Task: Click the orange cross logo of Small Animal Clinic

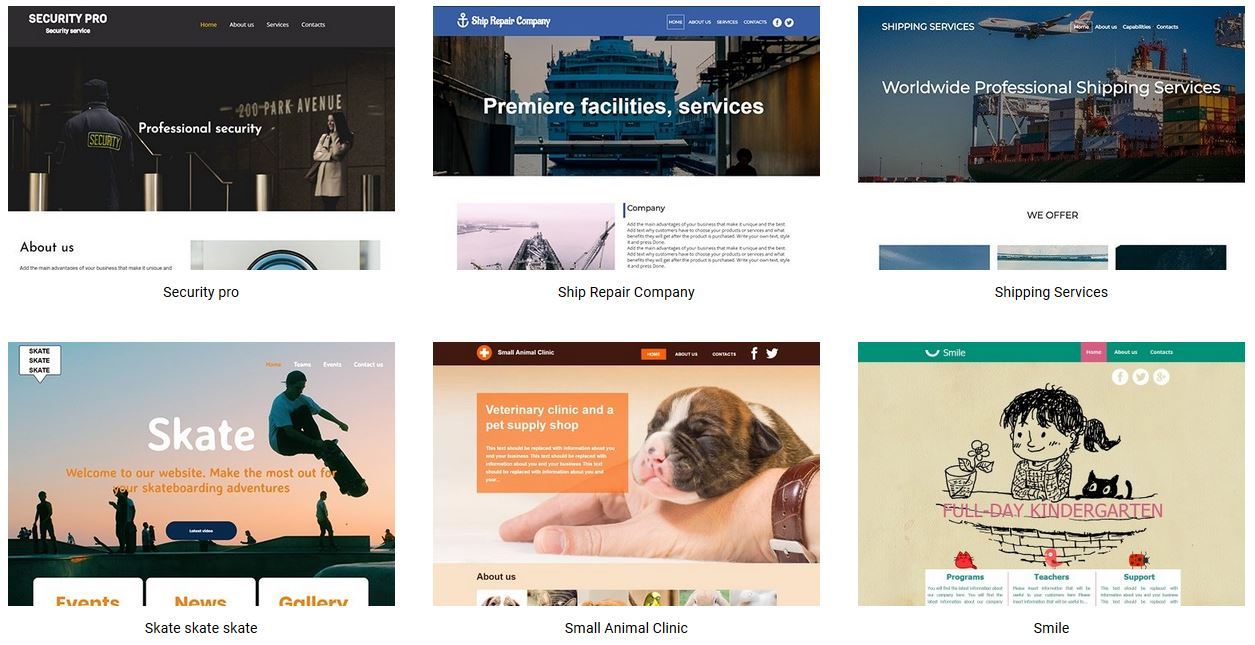Action: point(484,353)
